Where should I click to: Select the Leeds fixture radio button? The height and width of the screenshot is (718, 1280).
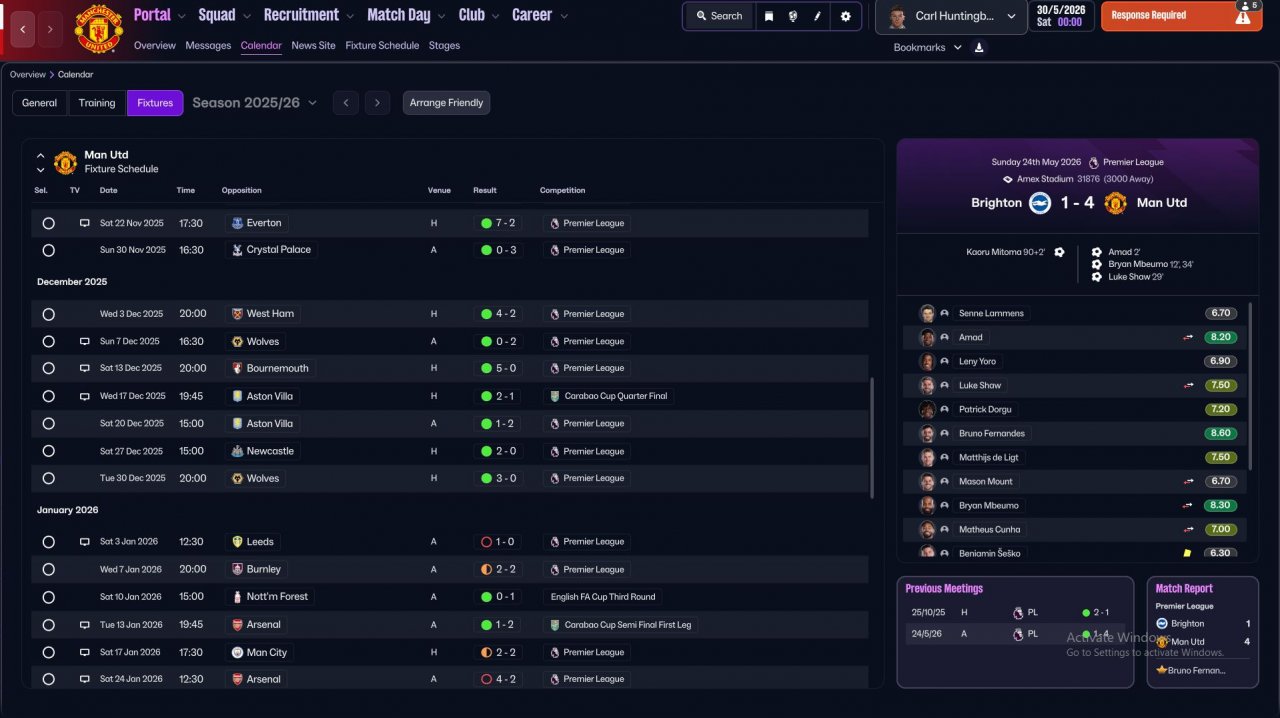point(48,542)
